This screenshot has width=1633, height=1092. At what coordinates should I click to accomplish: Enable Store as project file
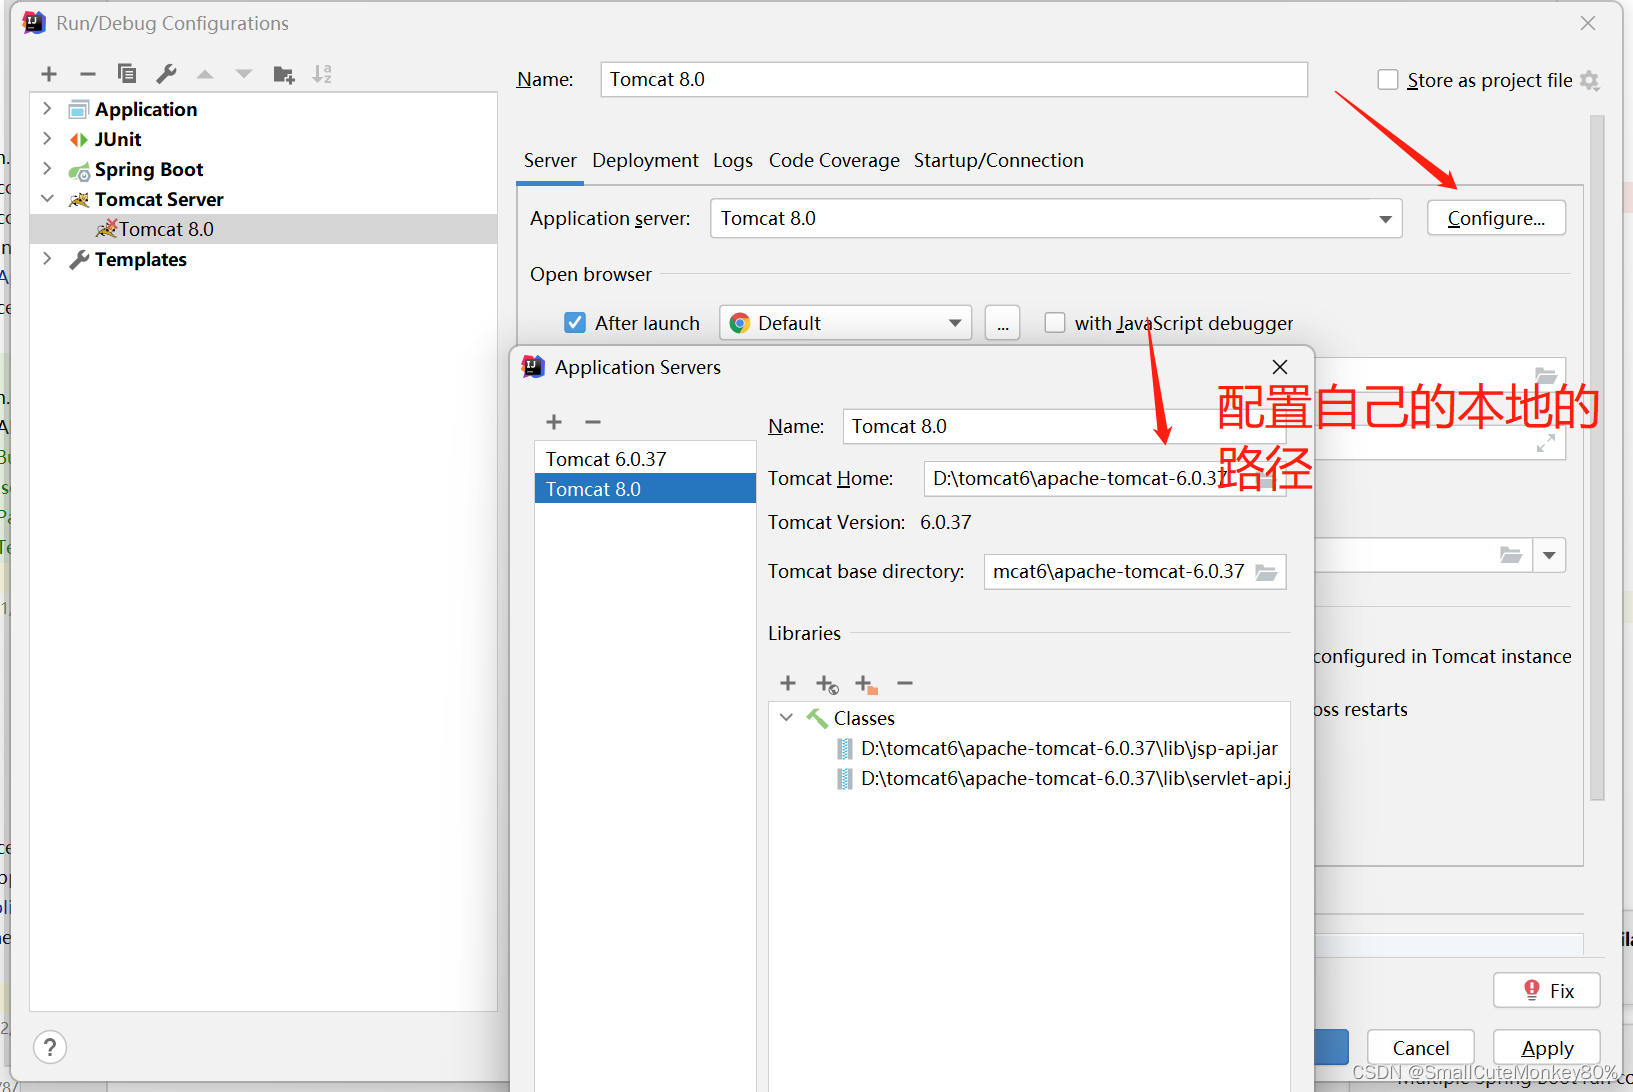[x=1388, y=80]
